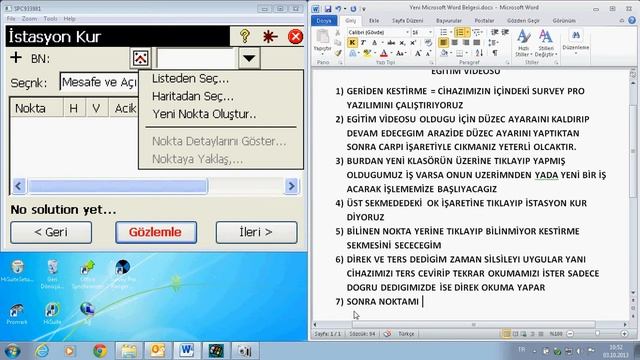Viewport: 640px width, 360px height.
Task: Click the Word zoom slider
Action: tap(597, 334)
